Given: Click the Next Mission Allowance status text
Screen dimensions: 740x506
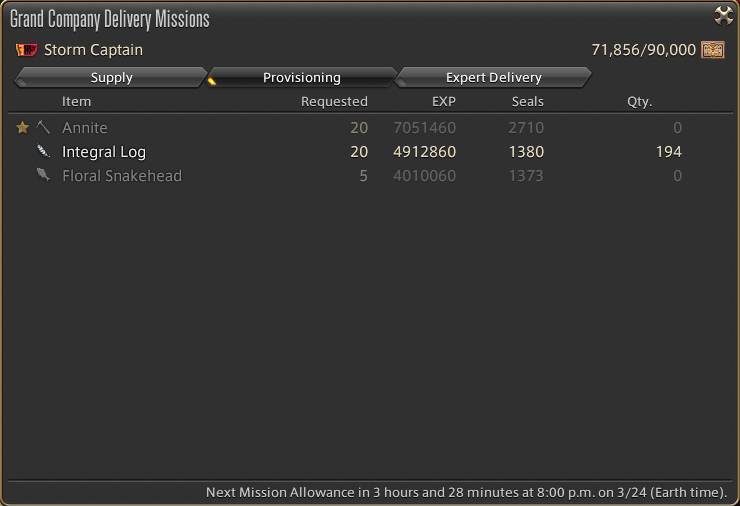Looking at the screenshot, I should [x=466, y=492].
